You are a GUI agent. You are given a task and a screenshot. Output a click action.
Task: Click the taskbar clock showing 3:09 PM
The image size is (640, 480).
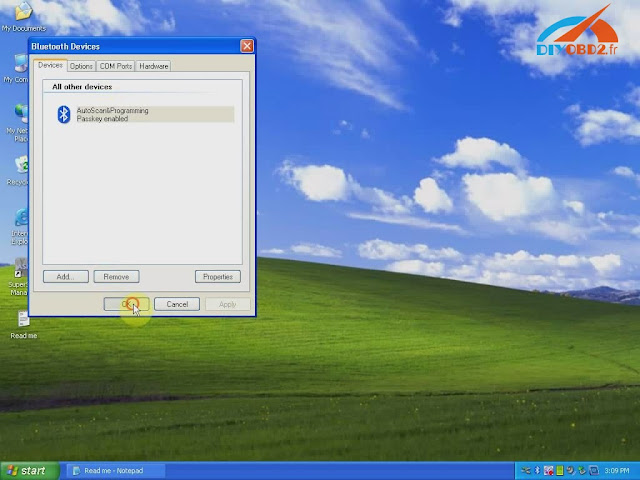[x=617, y=471]
